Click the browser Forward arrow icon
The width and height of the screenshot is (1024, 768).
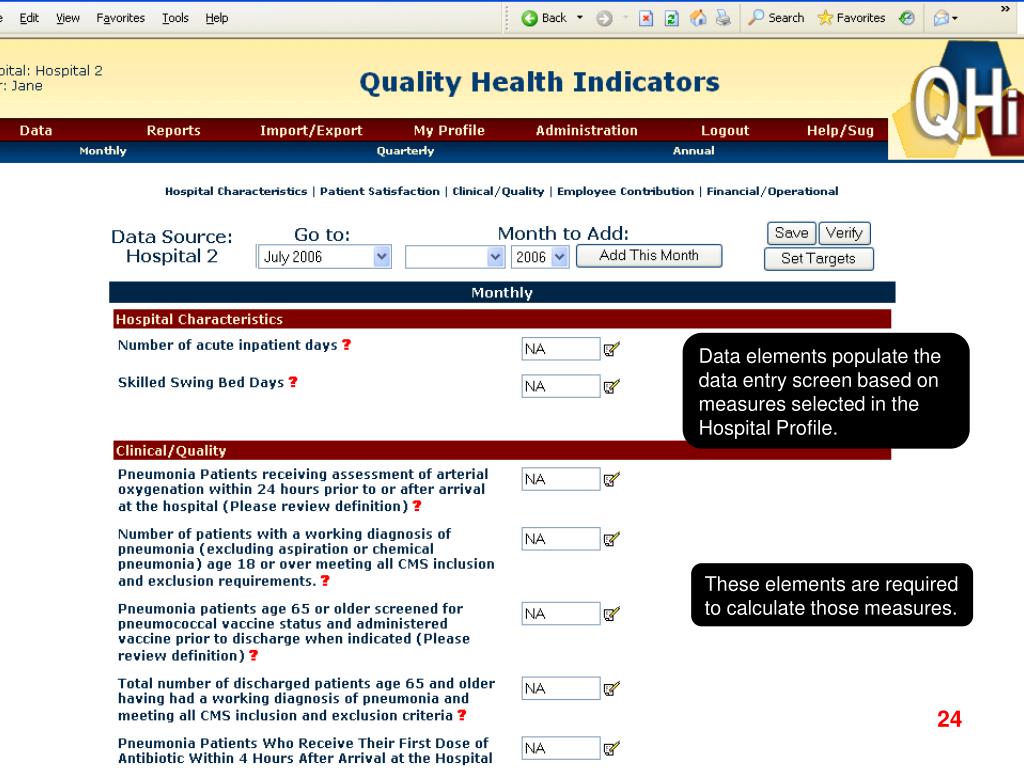[x=604, y=18]
